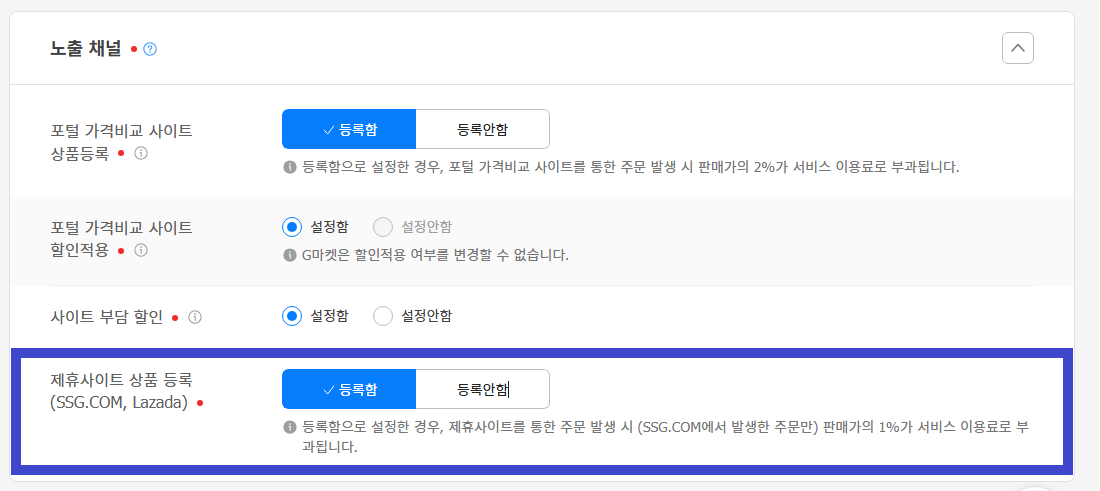Select 설정함 for 포털 가격비교 사이트 할인적용
The image size is (1100, 491).
coord(292,227)
